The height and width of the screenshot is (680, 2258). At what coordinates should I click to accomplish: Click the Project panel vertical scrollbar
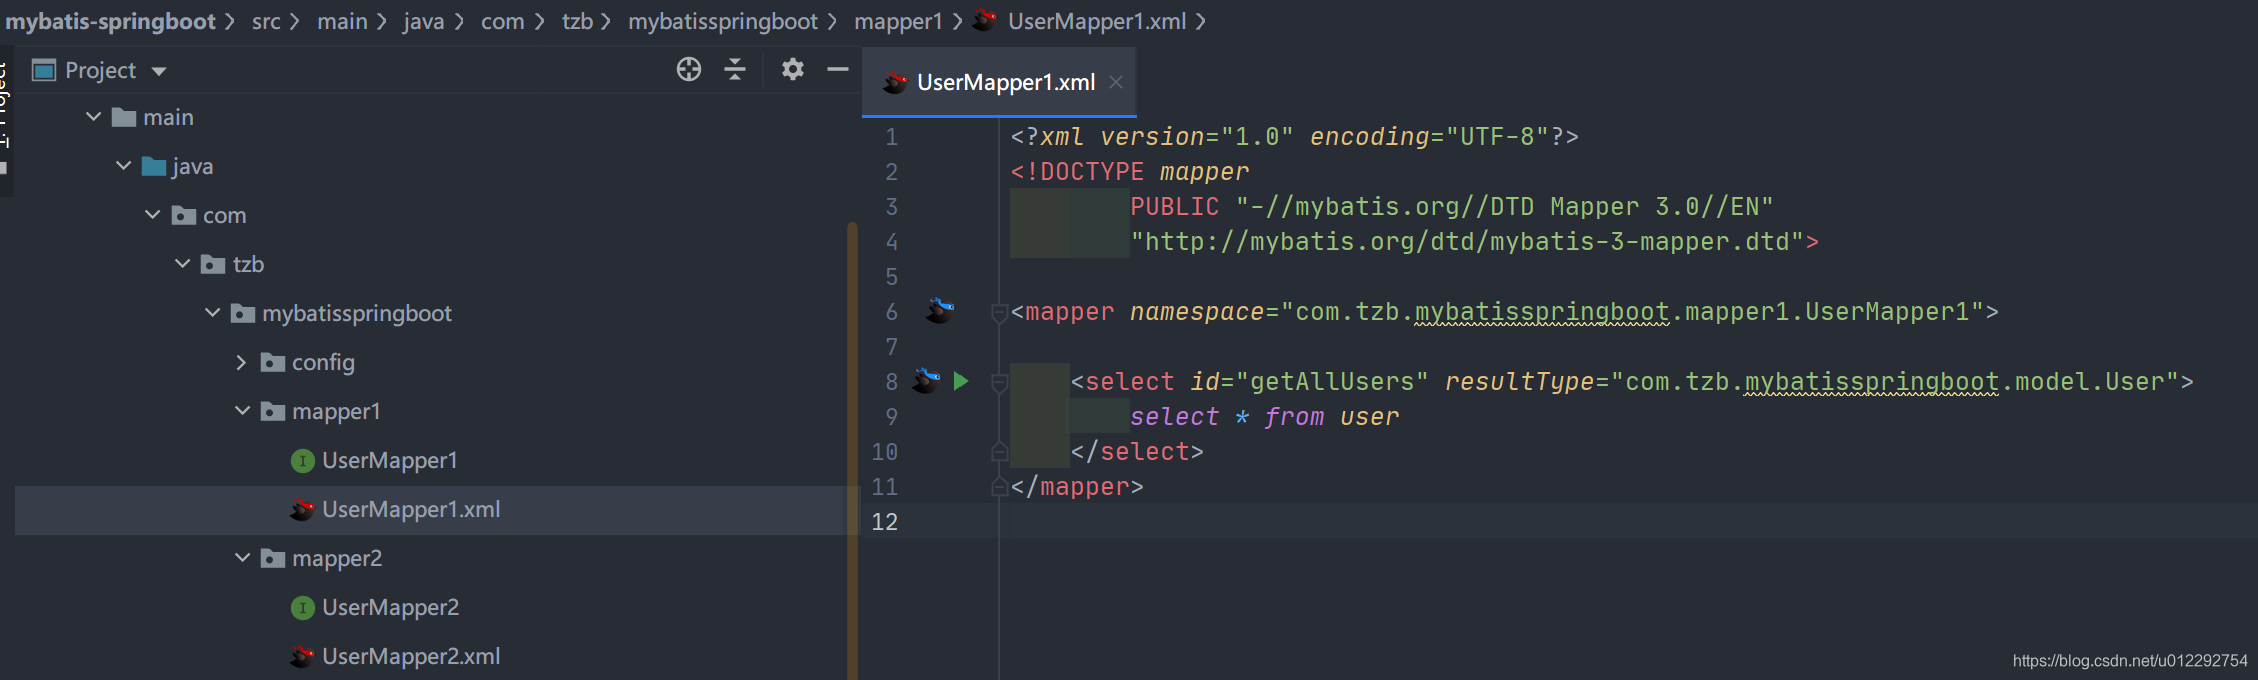tap(852, 450)
